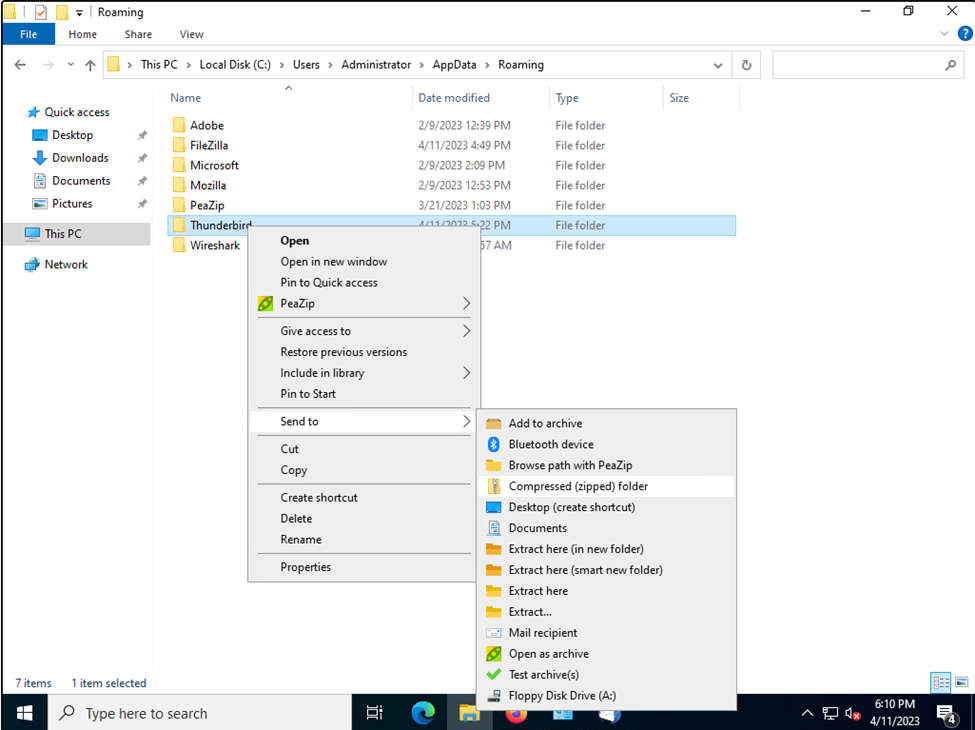Open the File ribbon tab
This screenshot has width=975, height=730.
pos(29,34)
